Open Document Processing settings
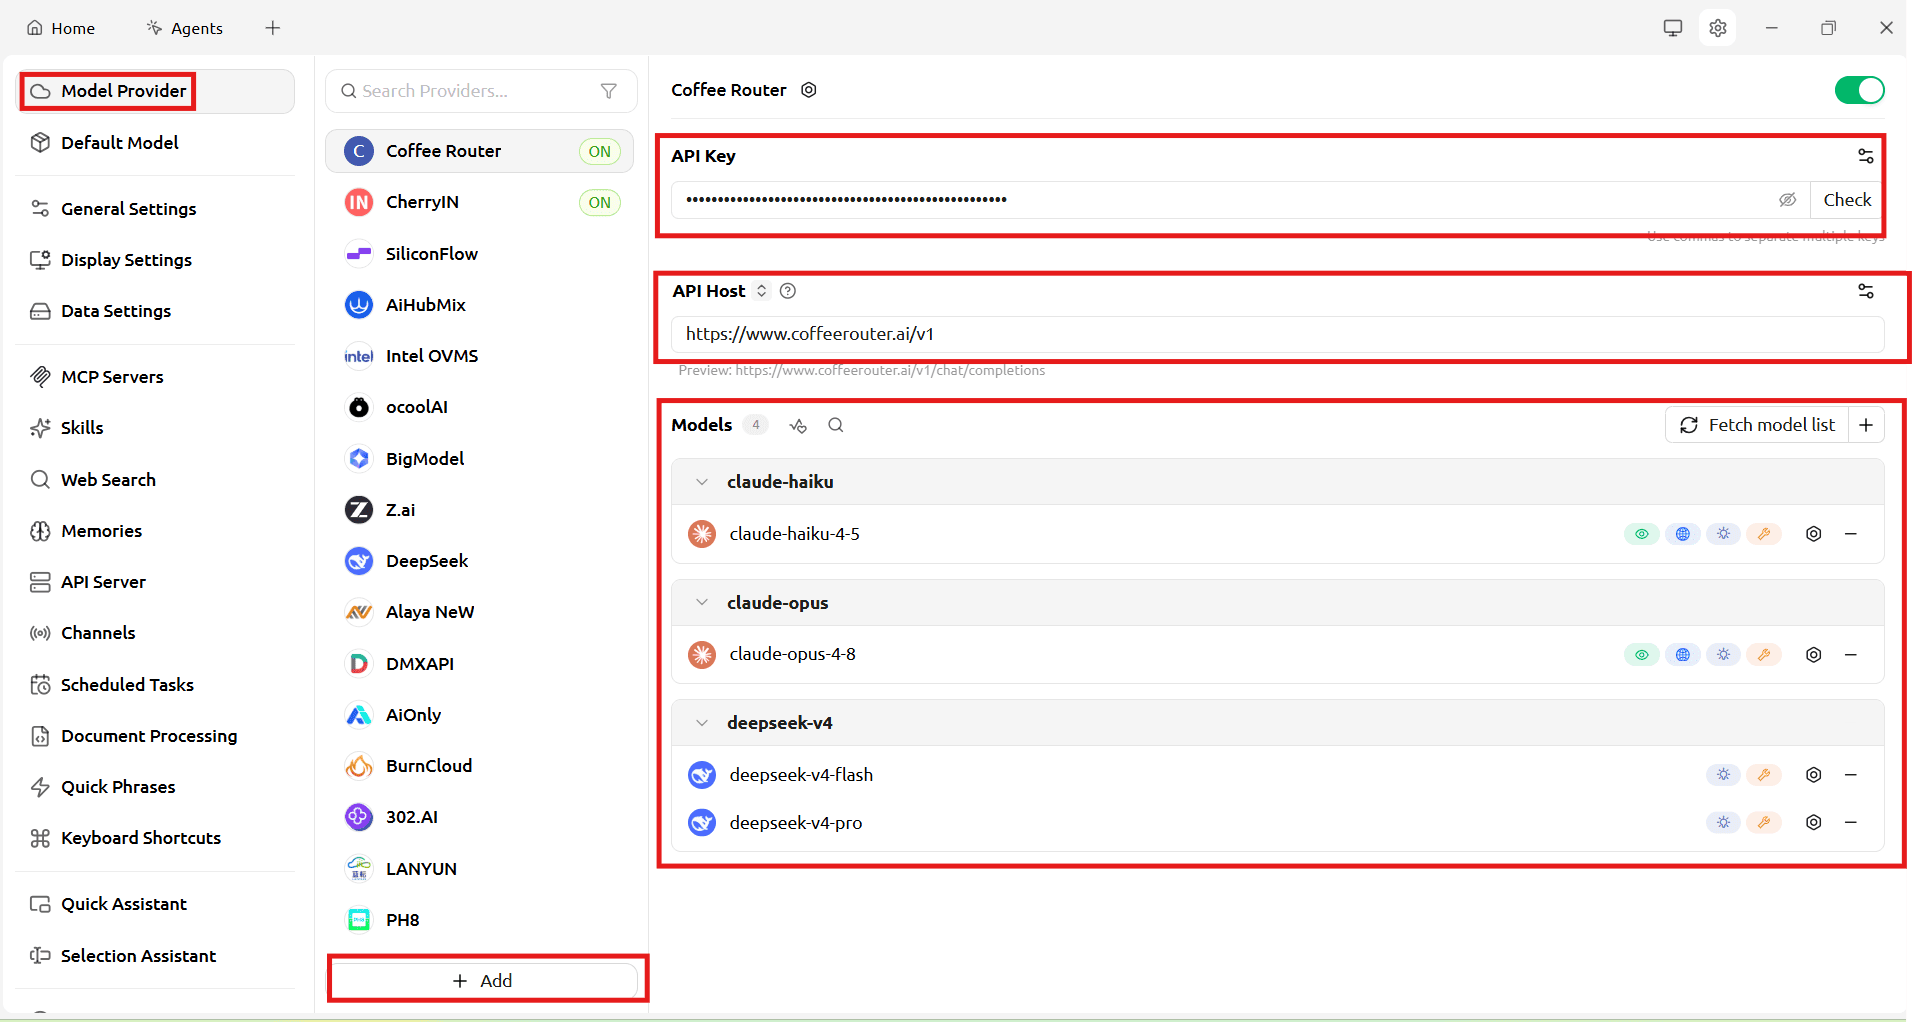The height and width of the screenshot is (1022, 1913). (157, 736)
